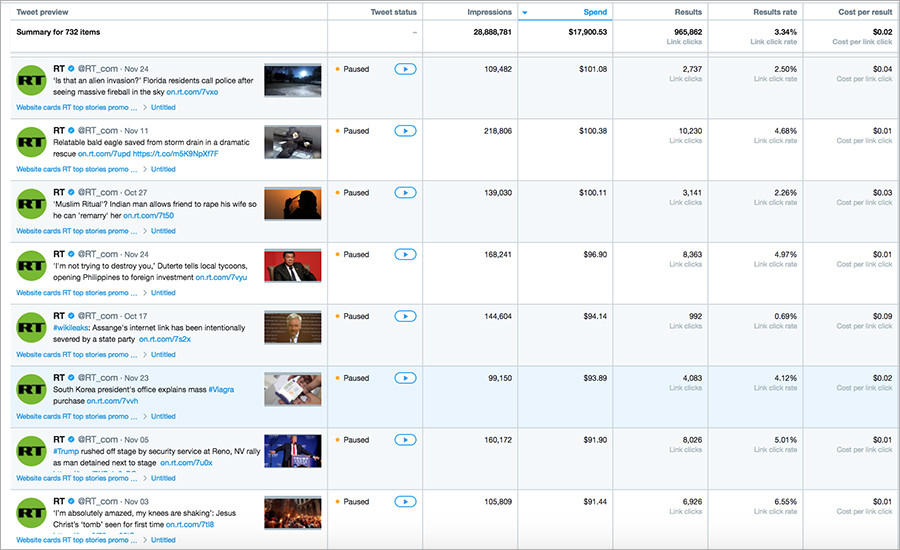Open candlelit tomb crowd thumbnail
Screen dimensions: 900x550
coord(293,513)
